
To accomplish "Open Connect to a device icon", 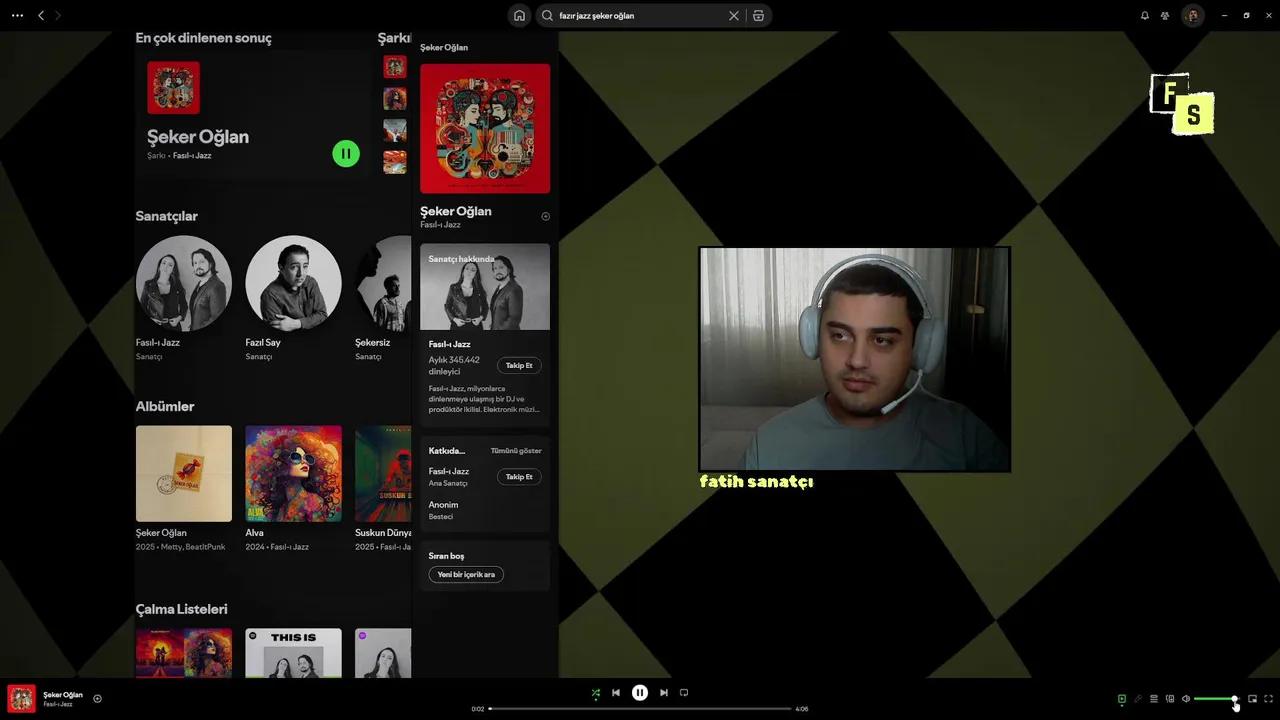I will [1170, 699].
